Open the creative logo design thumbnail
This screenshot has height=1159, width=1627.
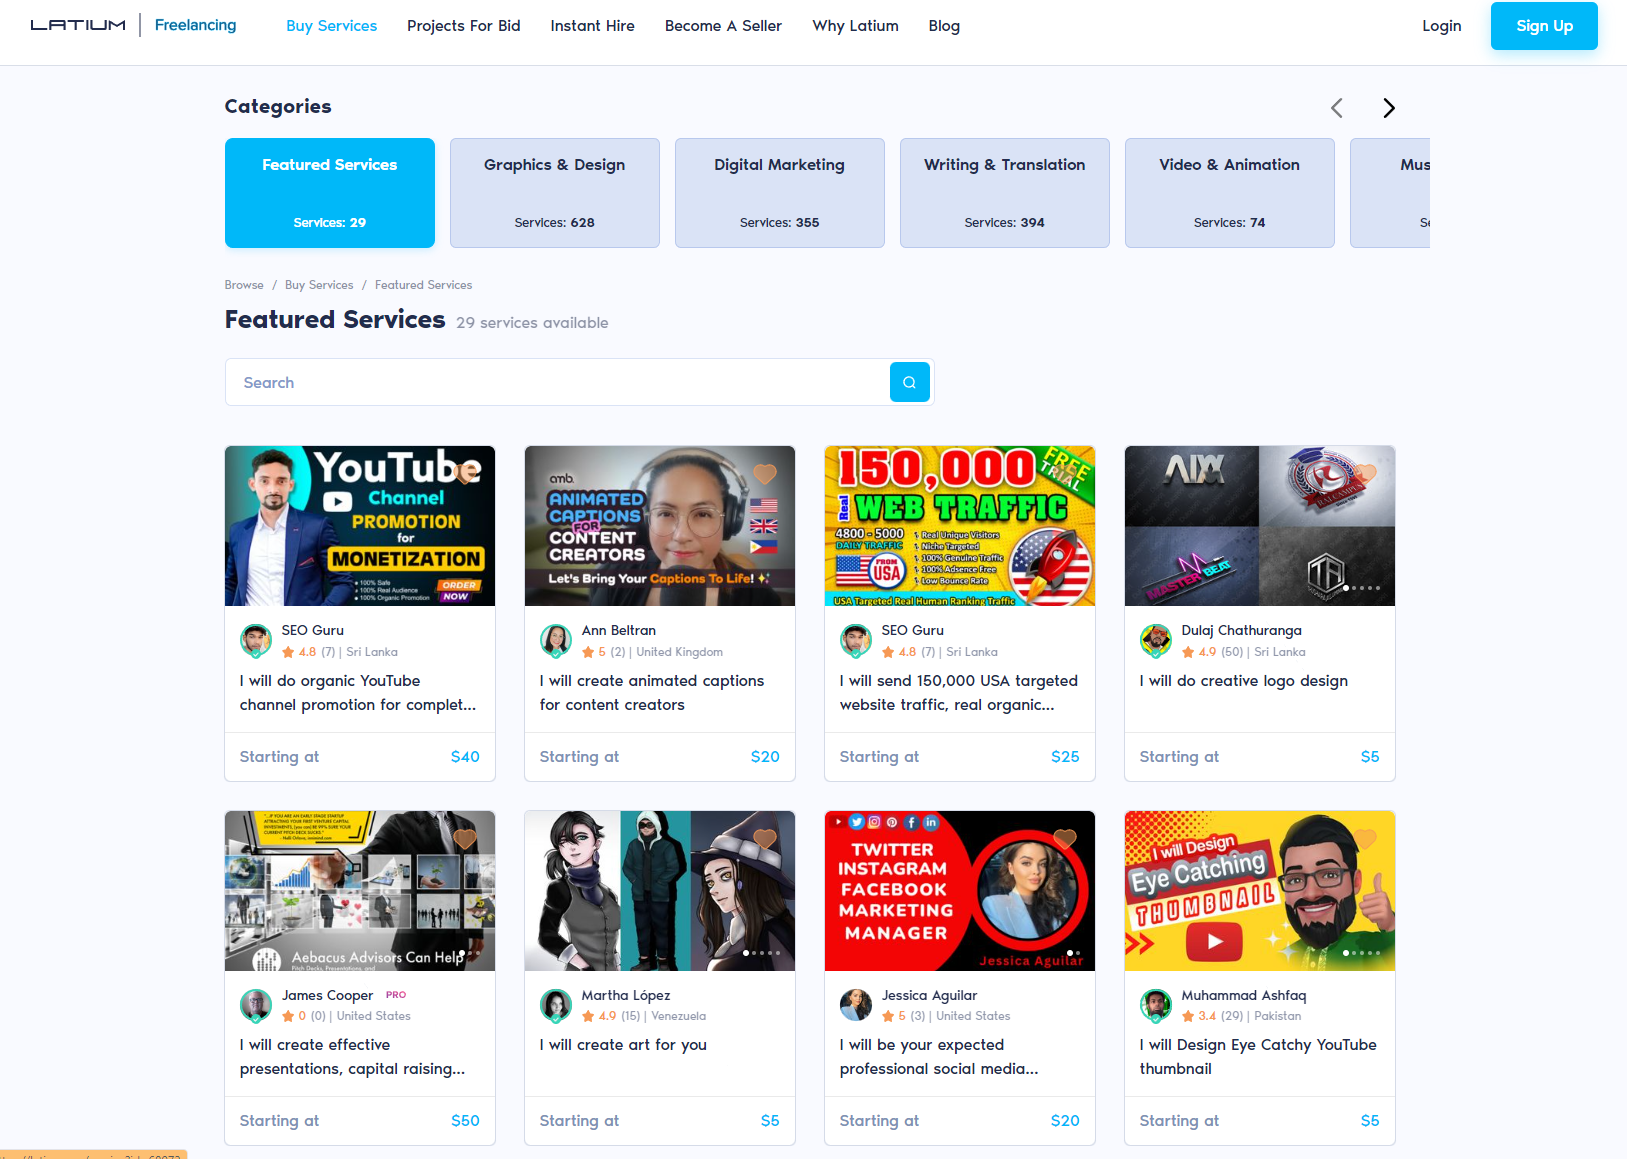pyautogui.click(x=1260, y=526)
